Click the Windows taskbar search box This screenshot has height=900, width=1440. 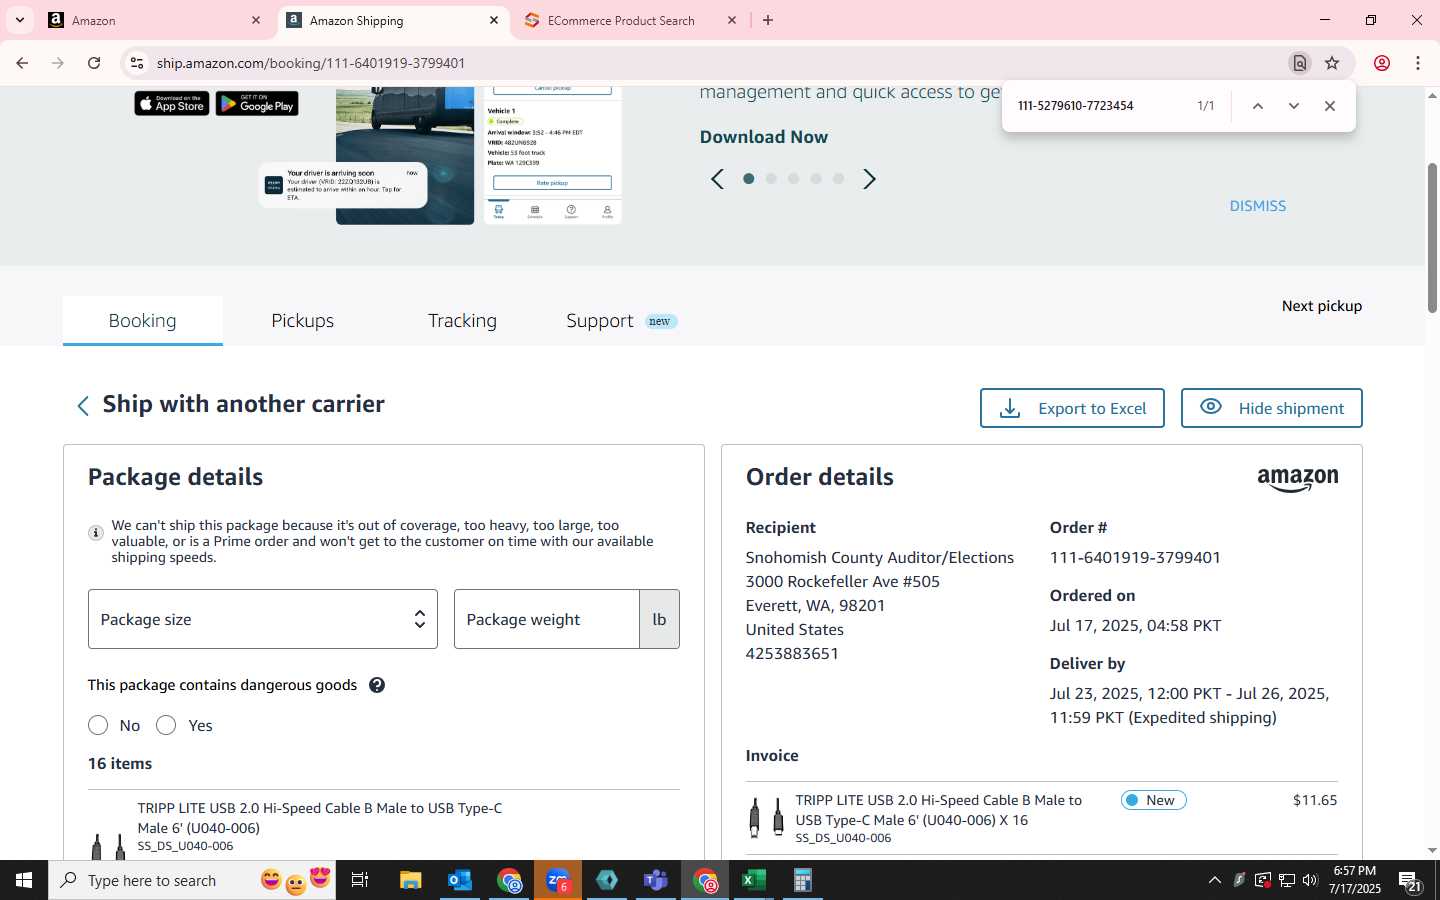192,880
